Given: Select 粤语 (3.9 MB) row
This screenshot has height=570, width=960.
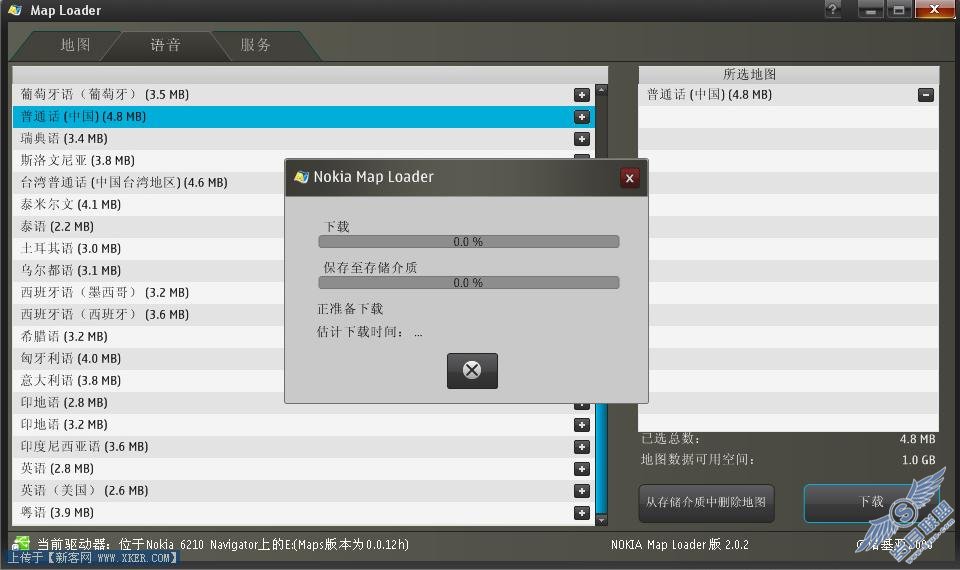Looking at the screenshot, I should click(303, 513).
